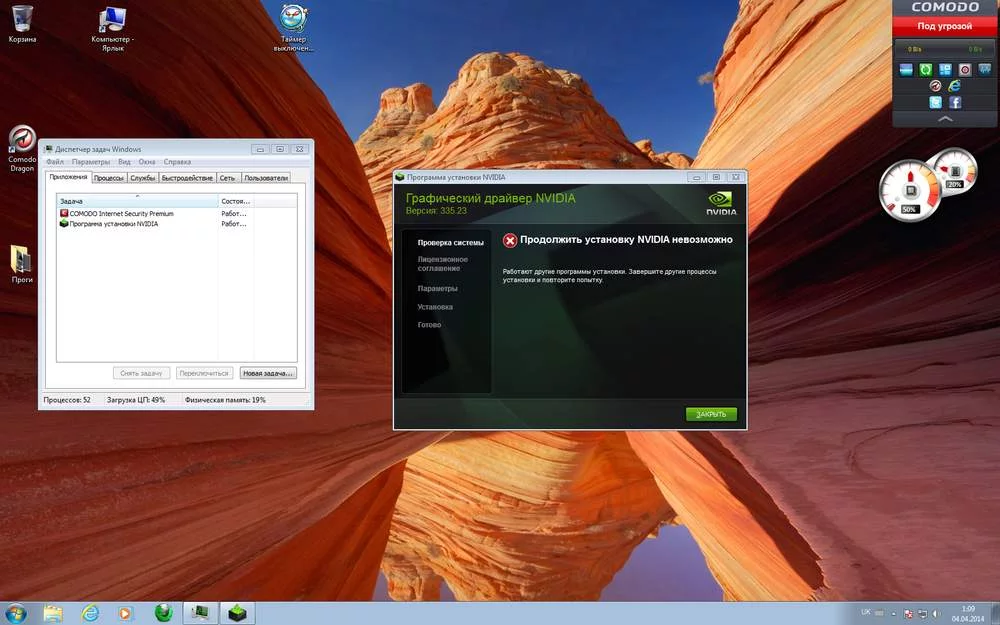Screen dimensions: 1000x625
Task: Launch Comodo Dragon from COMODO widget
Action: pos(936,85)
